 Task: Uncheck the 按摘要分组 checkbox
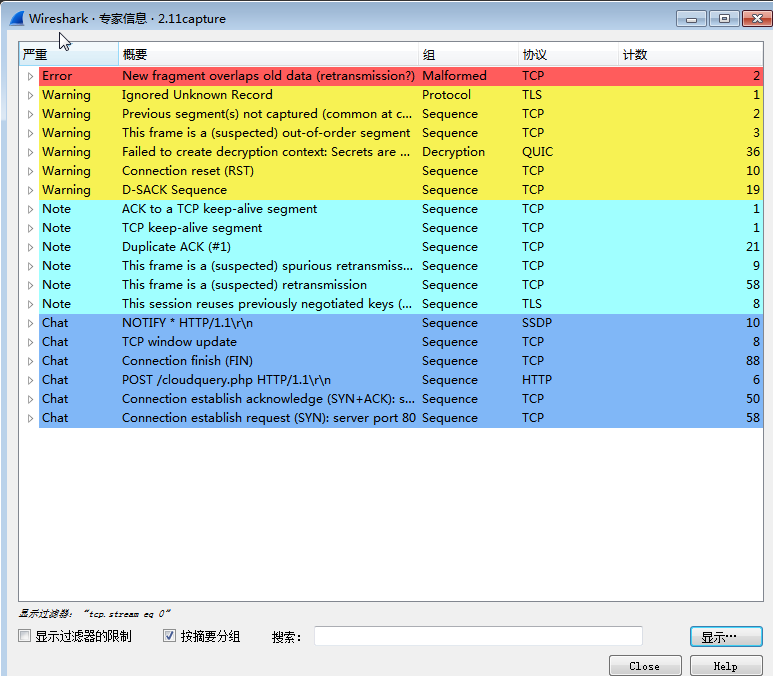click(169, 636)
